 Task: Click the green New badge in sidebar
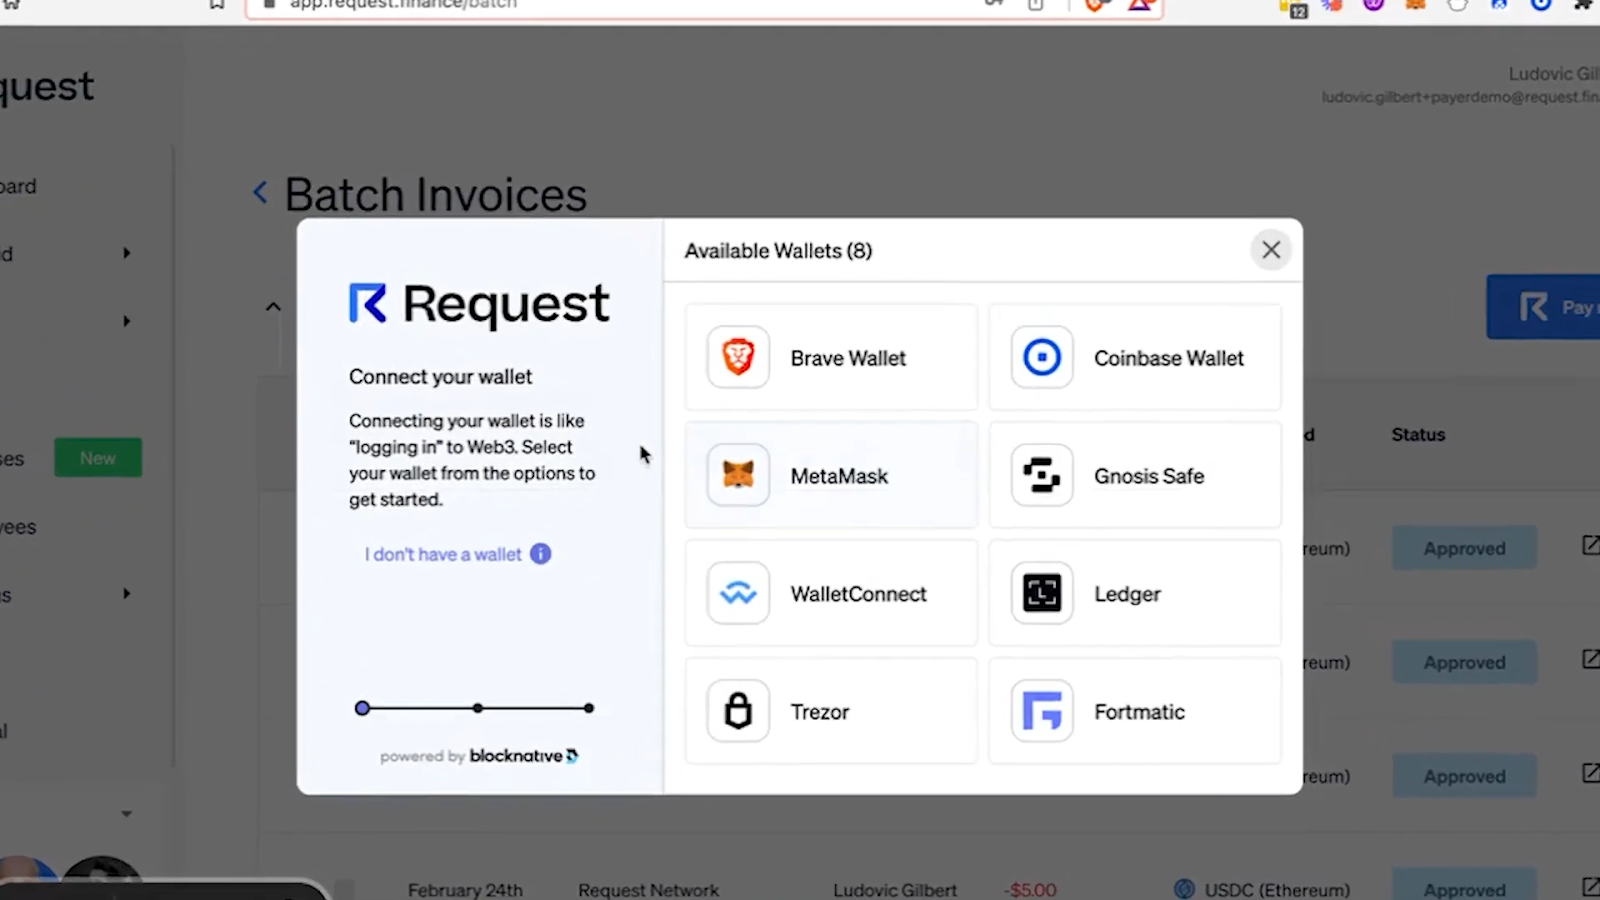(98, 458)
